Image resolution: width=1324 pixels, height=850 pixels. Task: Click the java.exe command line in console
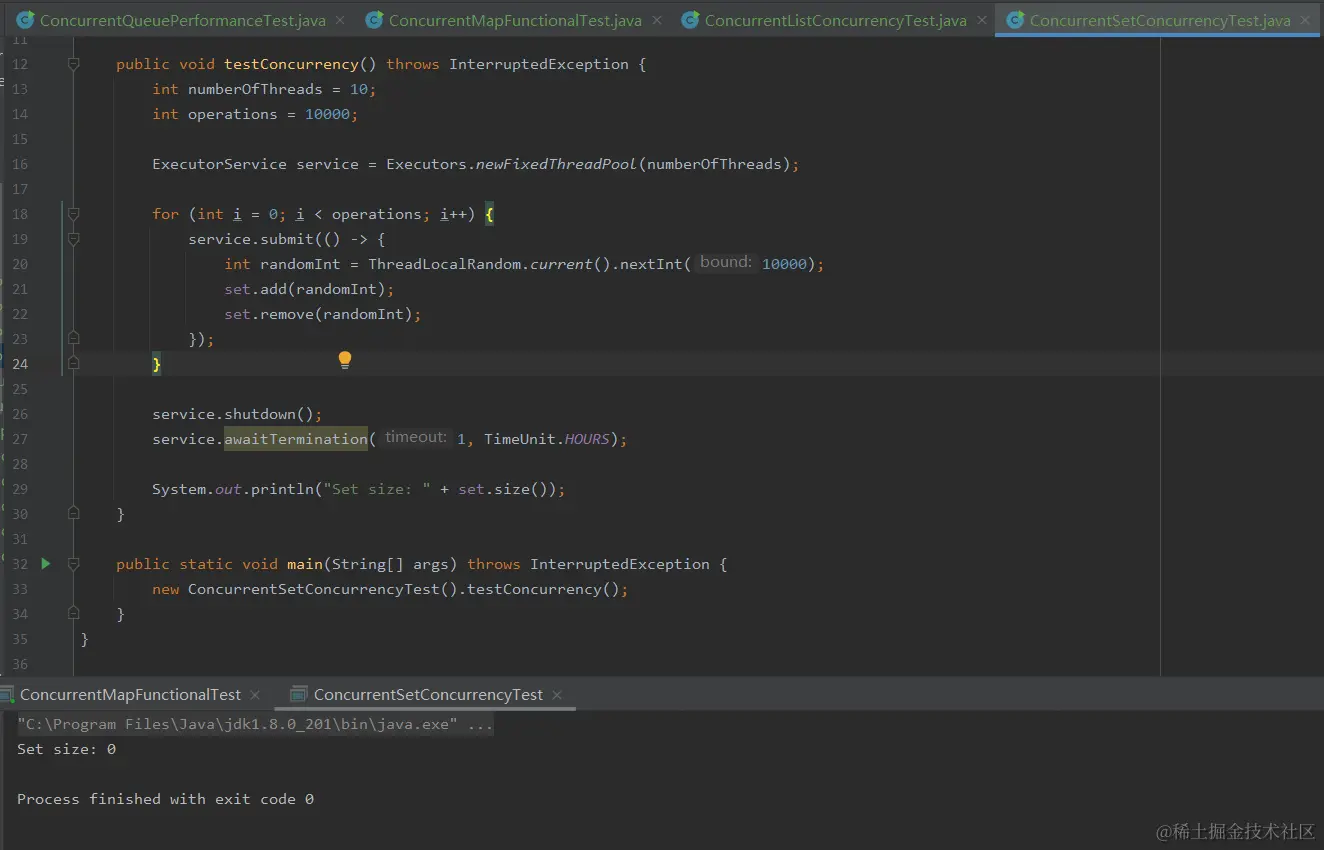tap(255, 724)
